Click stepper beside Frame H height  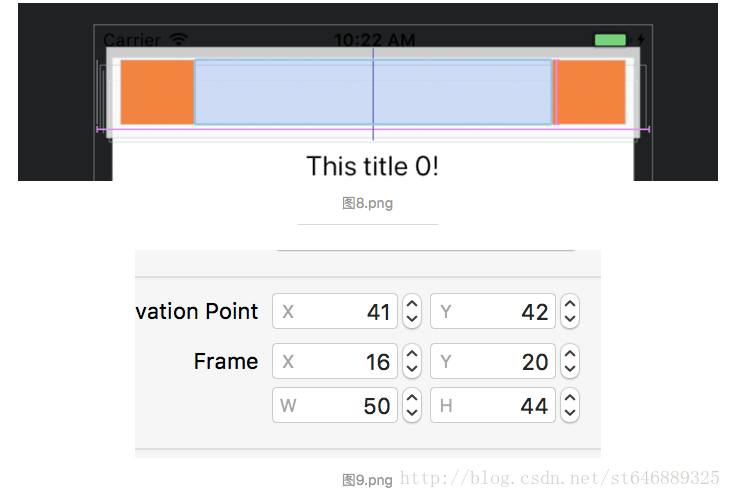[570, 405]
